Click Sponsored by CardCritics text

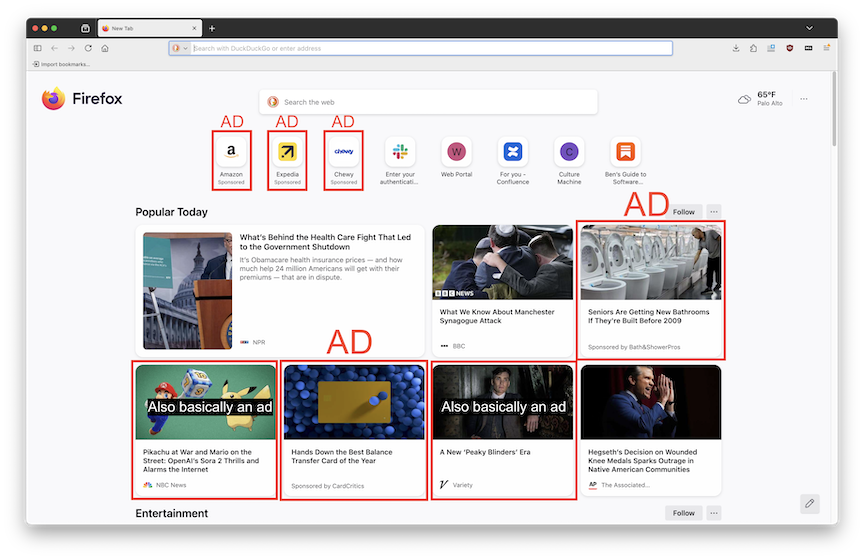tap(328, 486)
